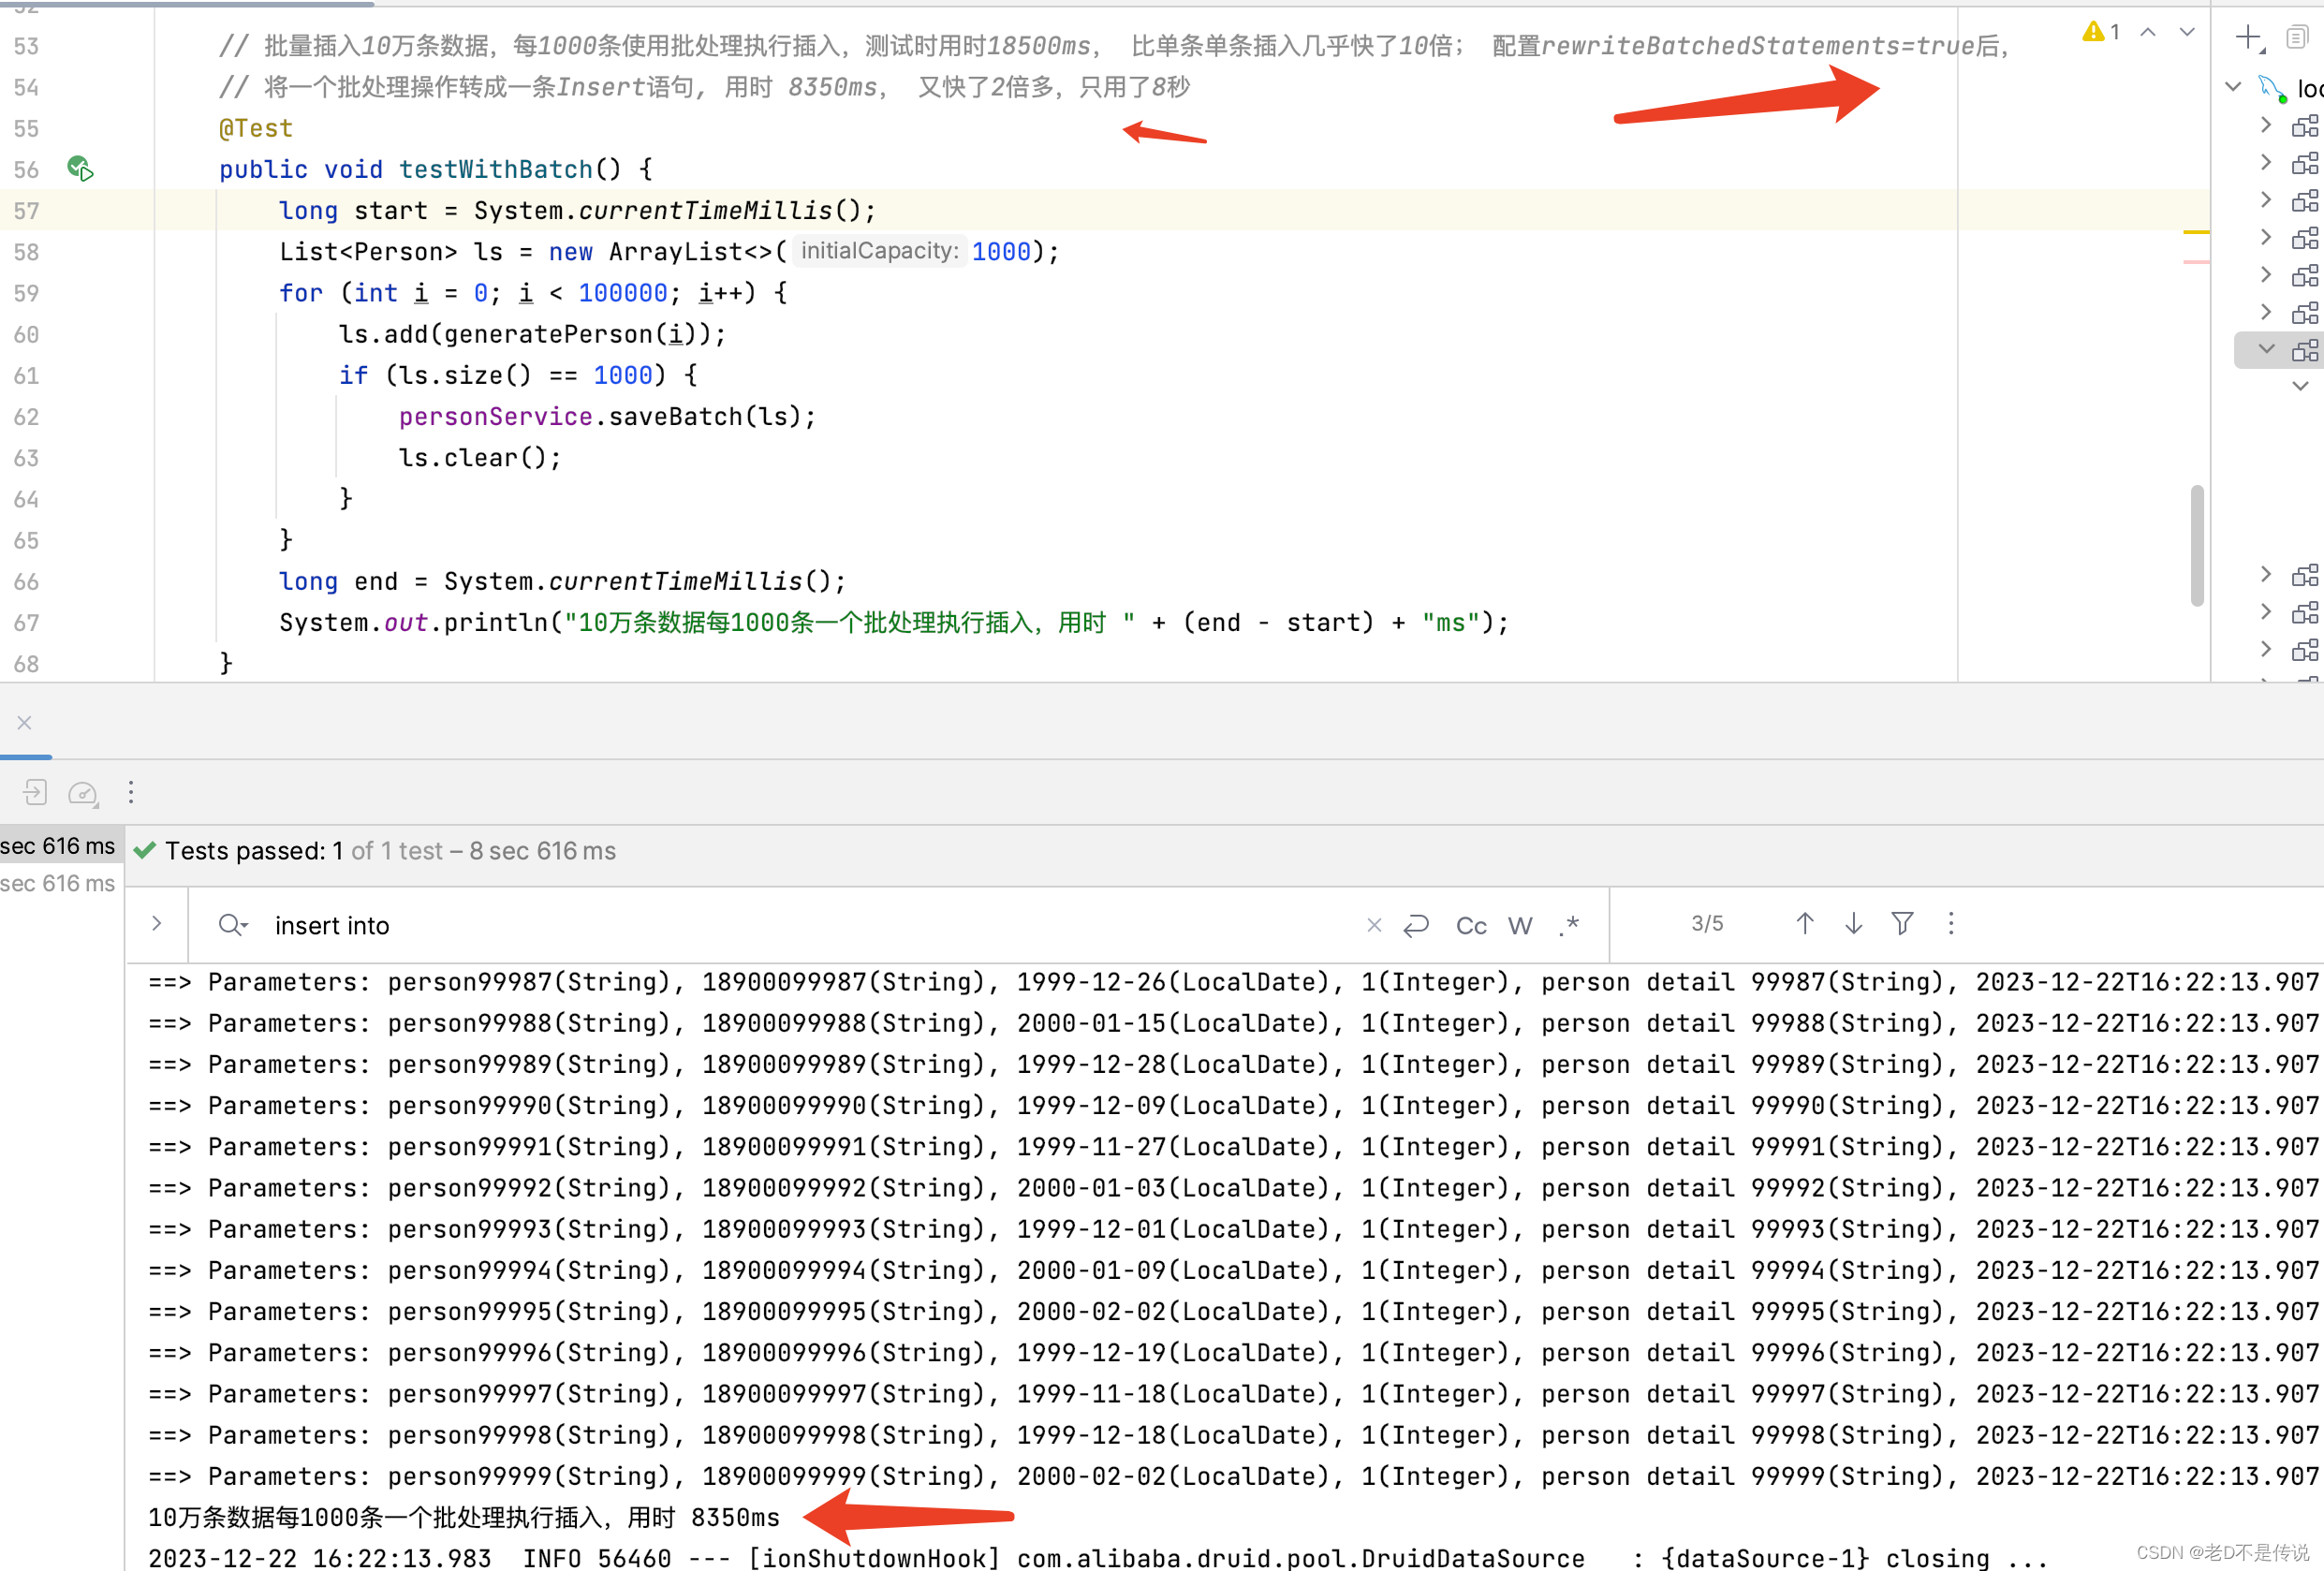Expand the second schema node in database tree
Viewport: 2324px width, 1571px height.
tap(2266, 162)
